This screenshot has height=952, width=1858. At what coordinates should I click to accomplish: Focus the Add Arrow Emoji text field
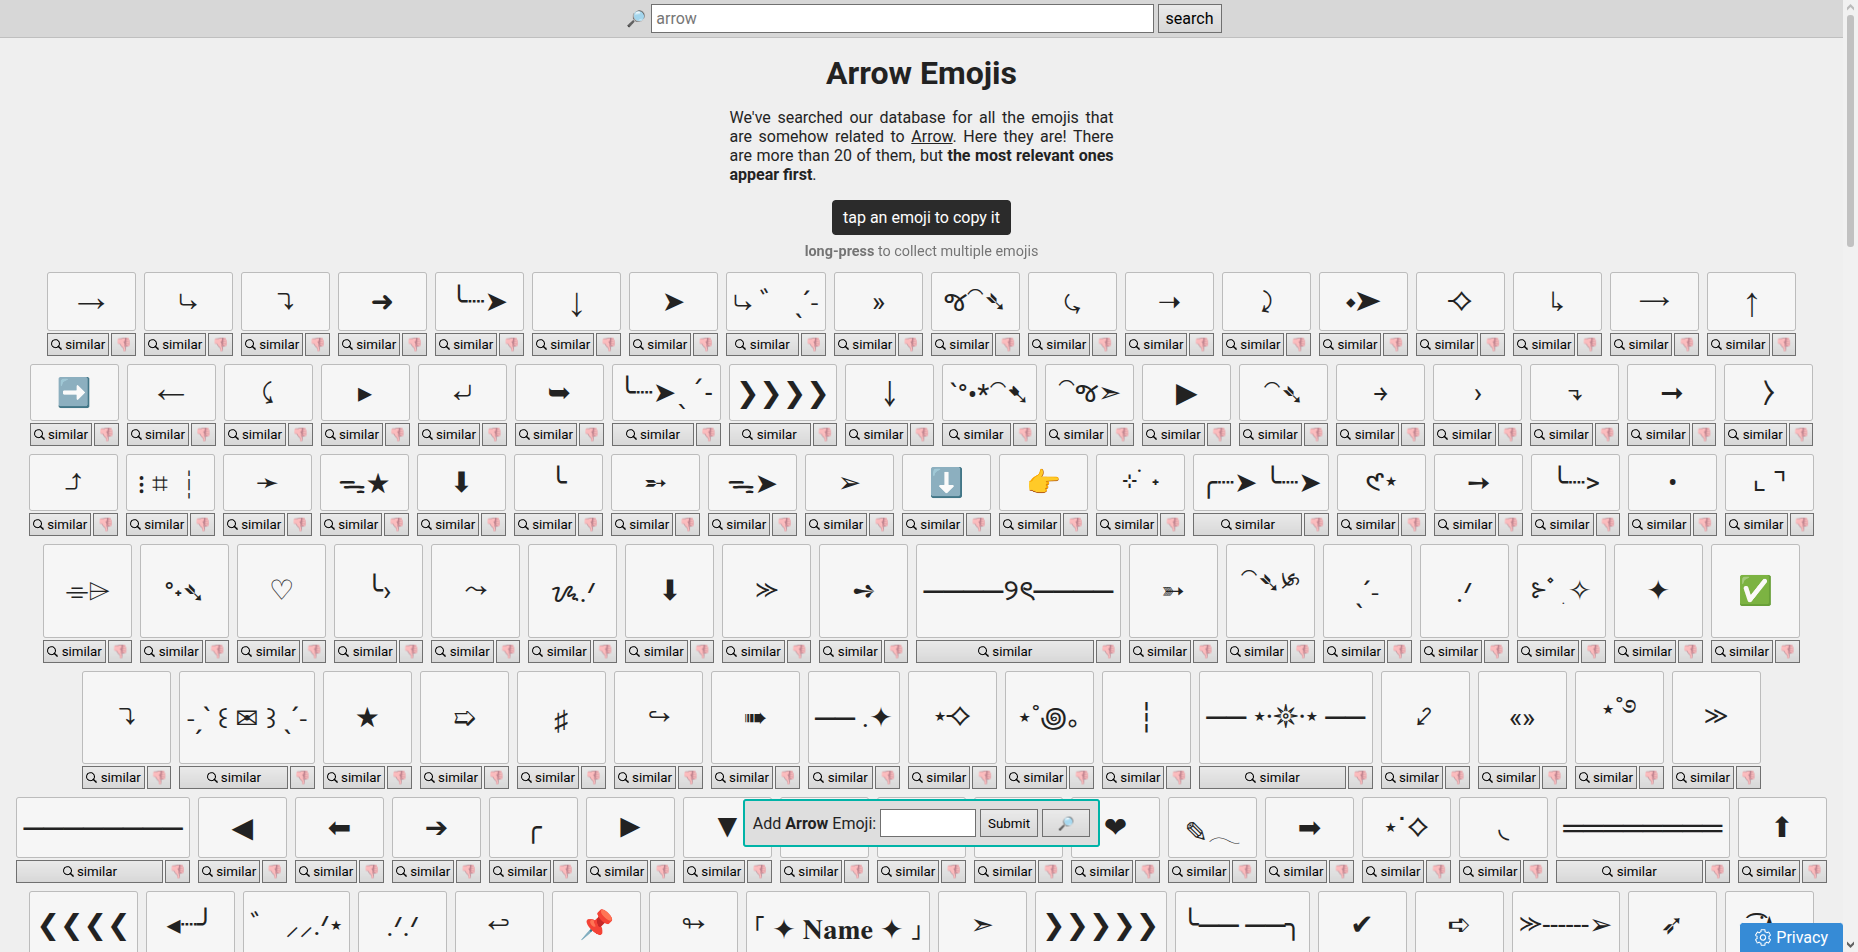pos(928,823)
